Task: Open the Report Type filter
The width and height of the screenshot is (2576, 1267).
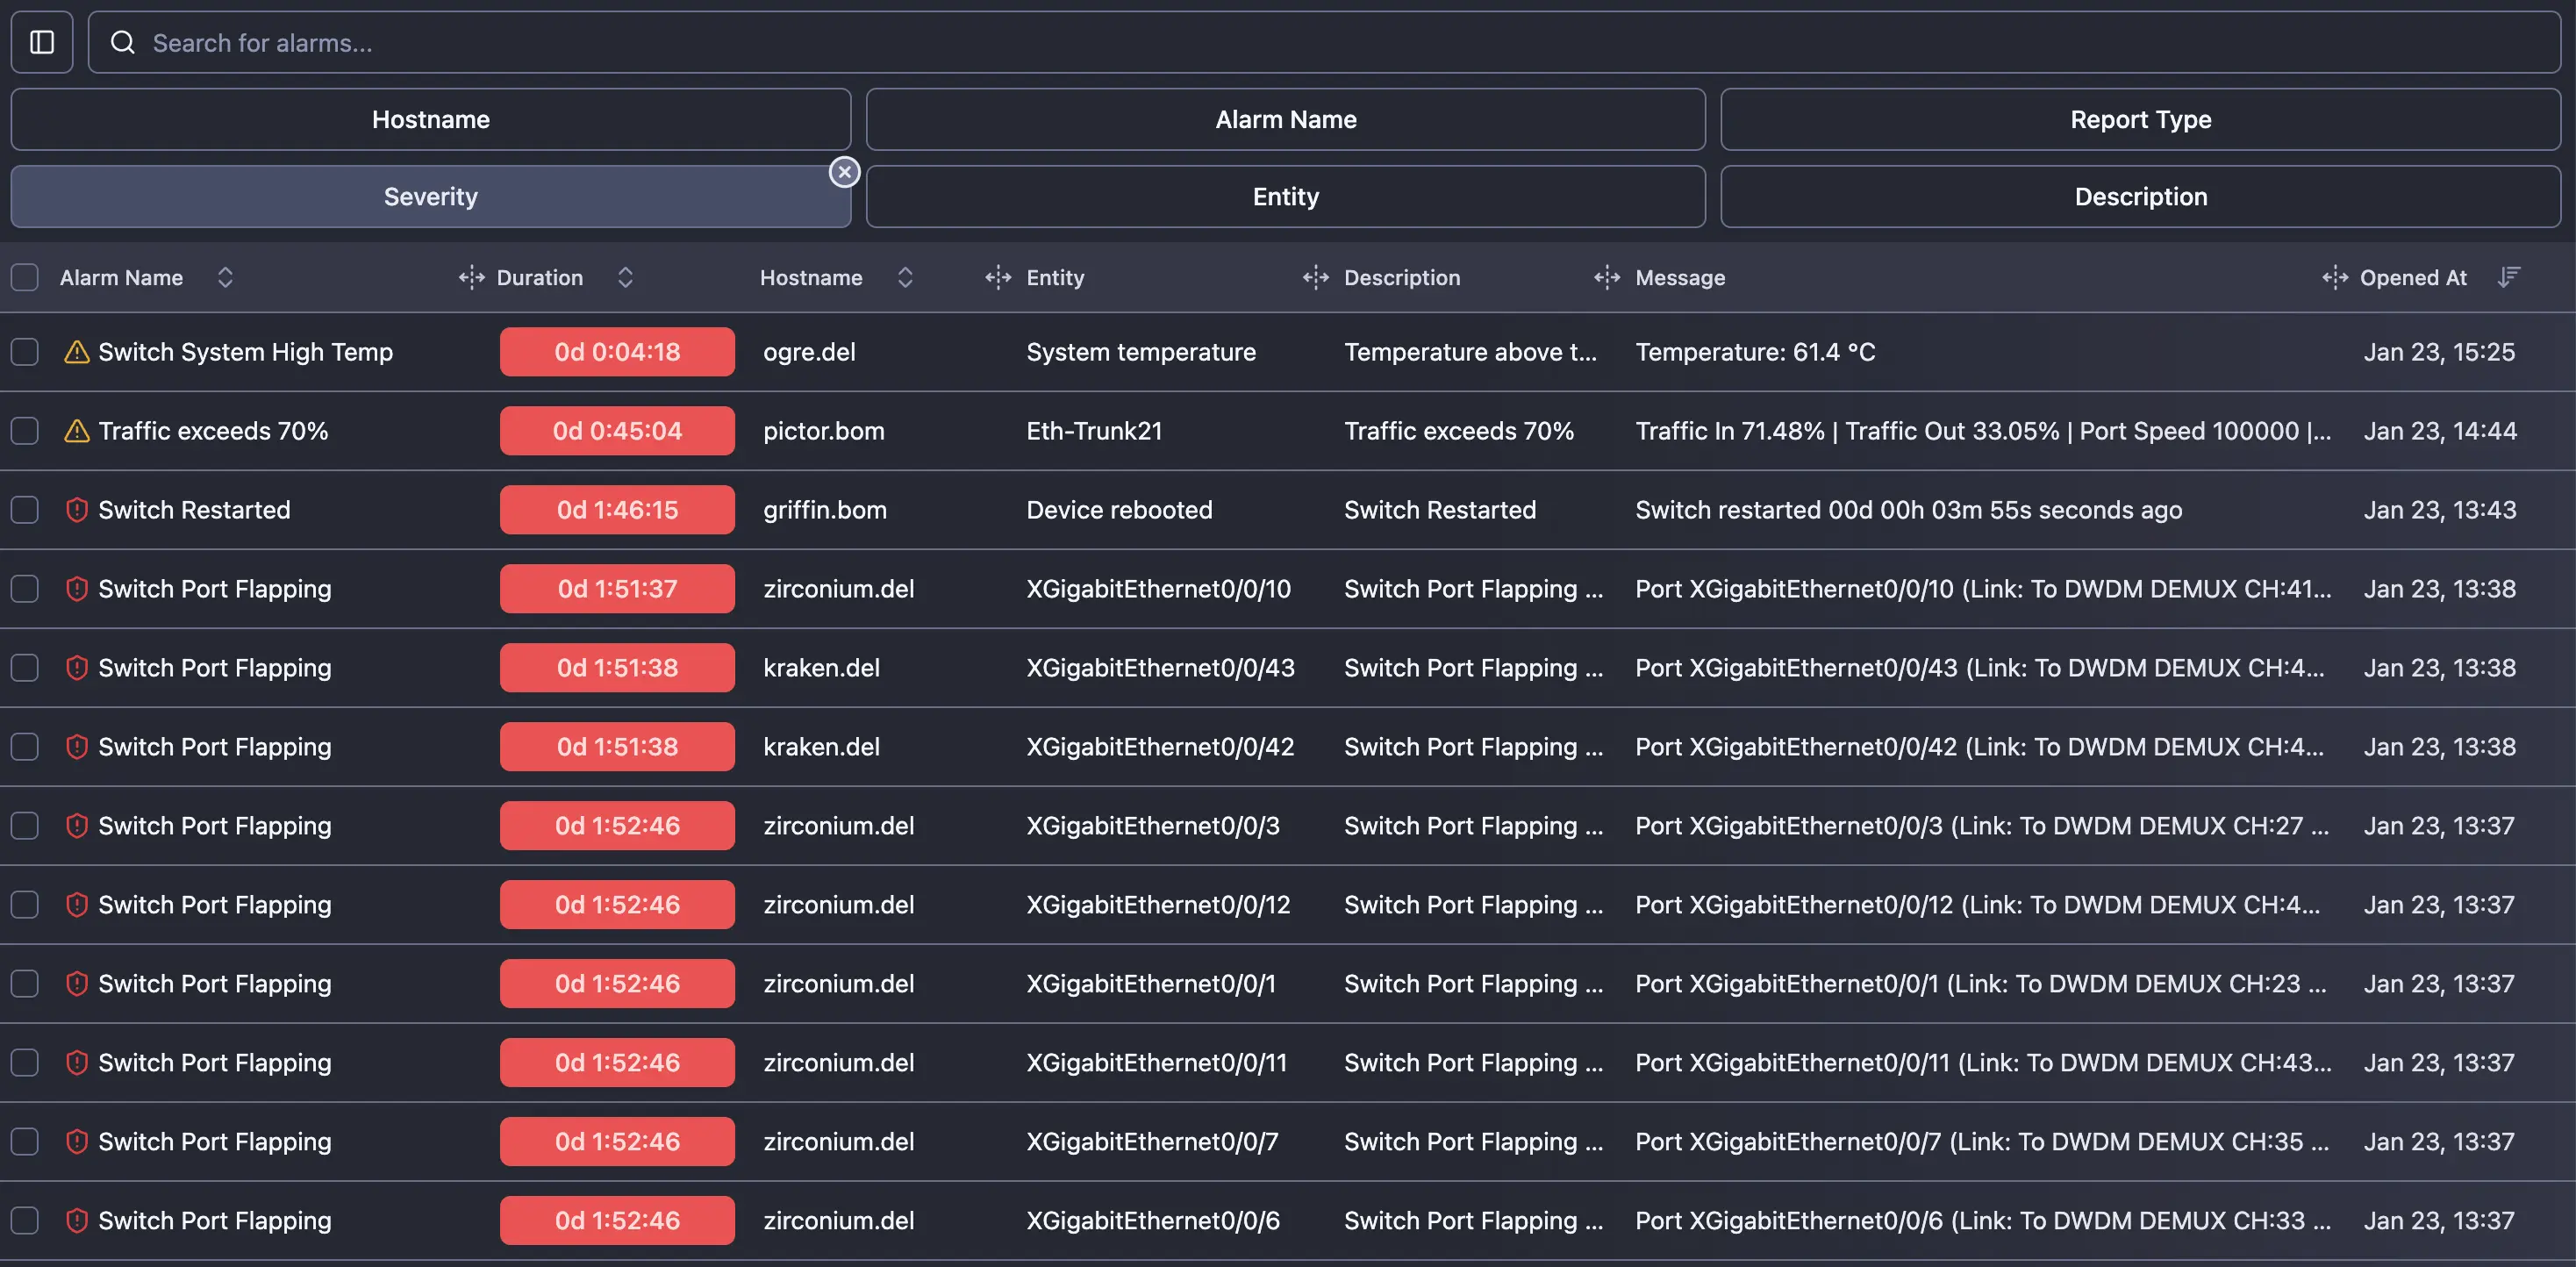Action: tap(2140, 119)
